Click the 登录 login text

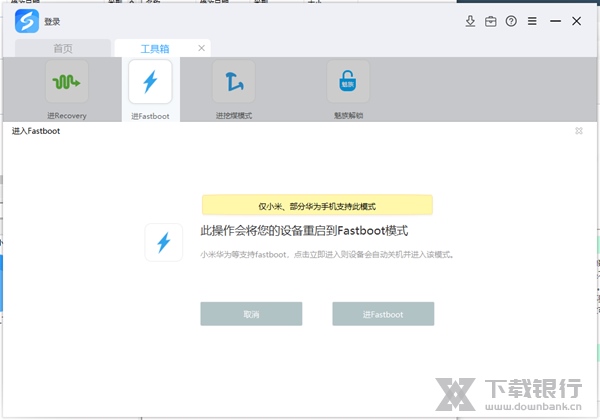pyautogui.click(x=52, y=21)
